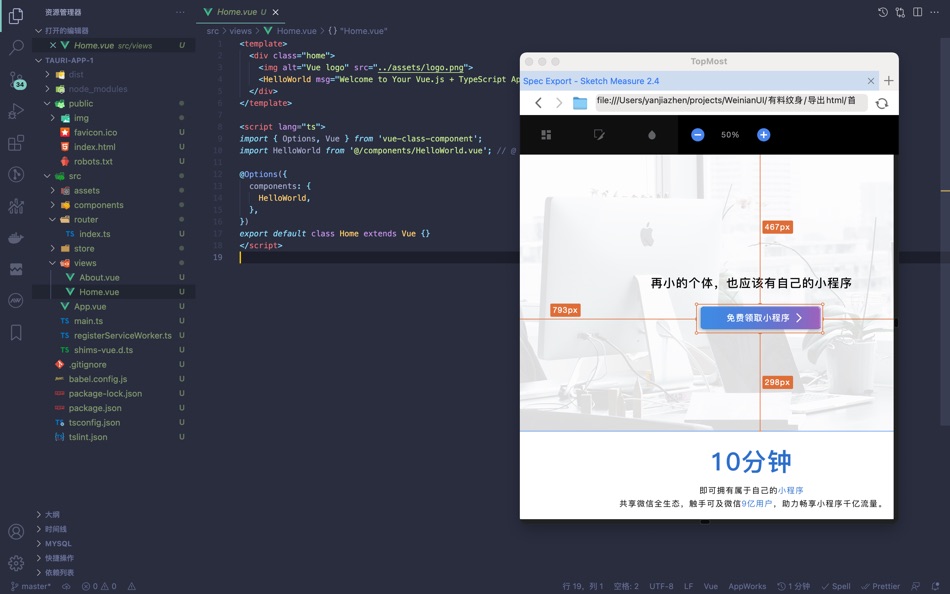Click the refresh icon beside the address bar
The image size is (950, 594).
tap(881, 102)
